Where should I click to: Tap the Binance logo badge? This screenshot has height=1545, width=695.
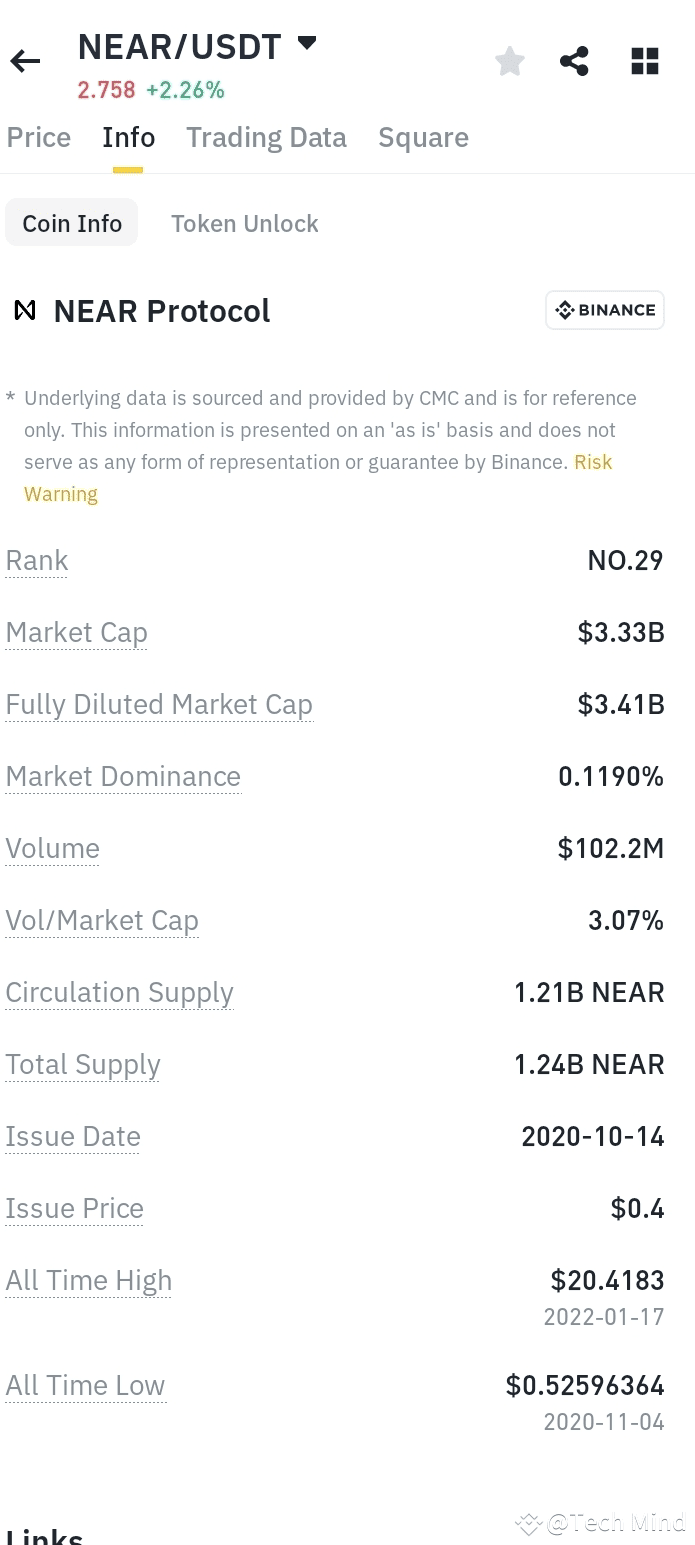pyautogui.click(x=605, y=310)
